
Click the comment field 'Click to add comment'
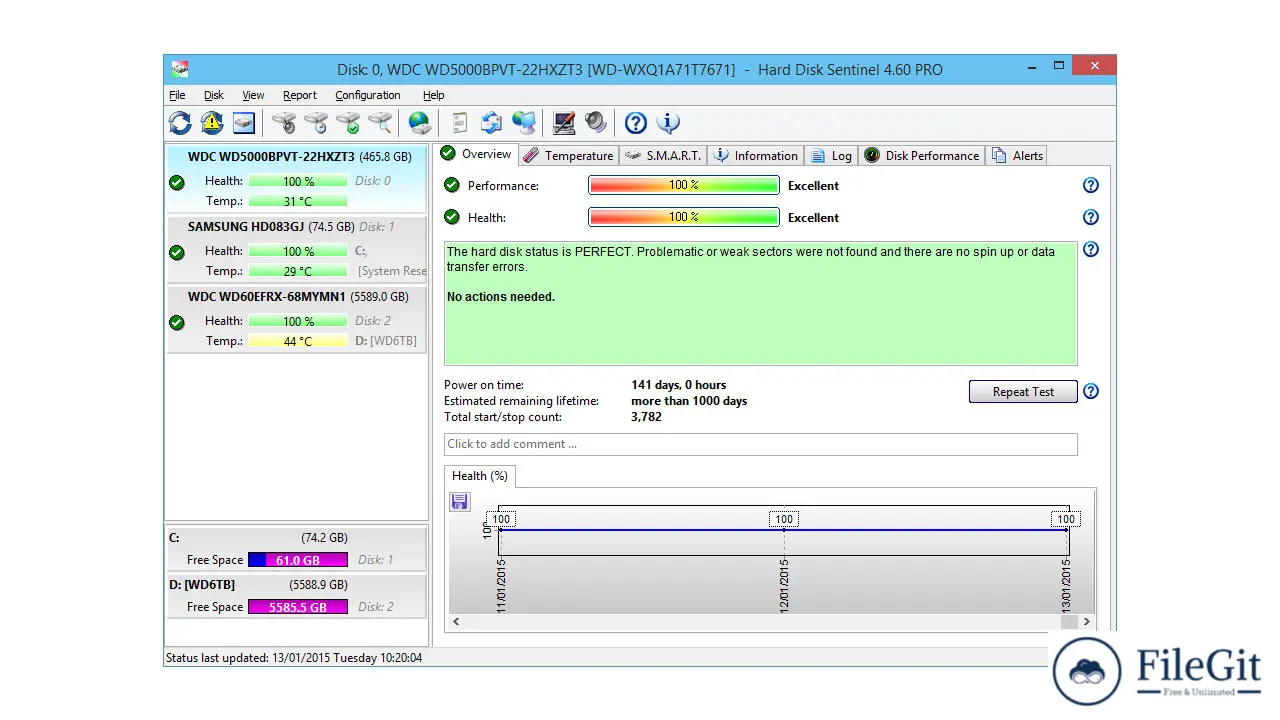click(x=760, y=444)
